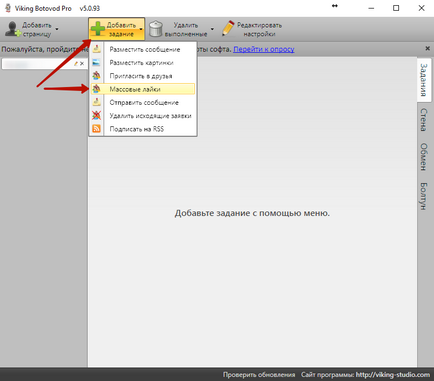Open Удалить выполненные dropdown arrow

tap(212, 29)
